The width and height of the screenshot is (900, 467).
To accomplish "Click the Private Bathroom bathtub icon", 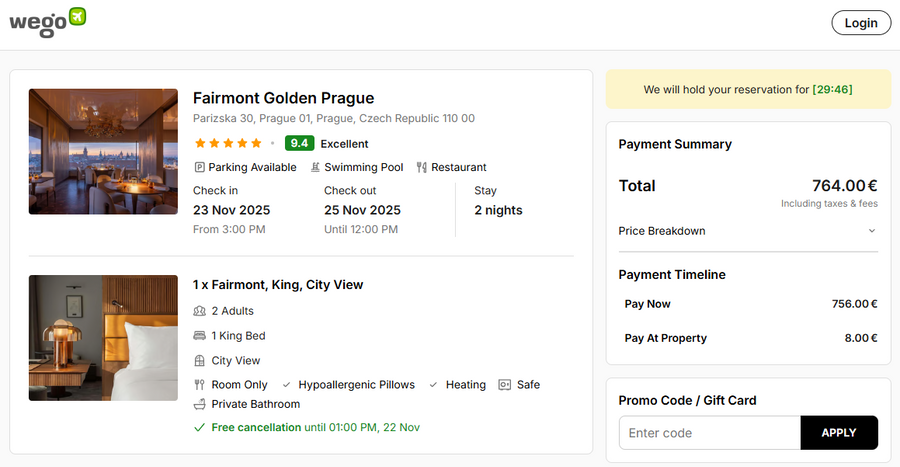I will [200, 404].
